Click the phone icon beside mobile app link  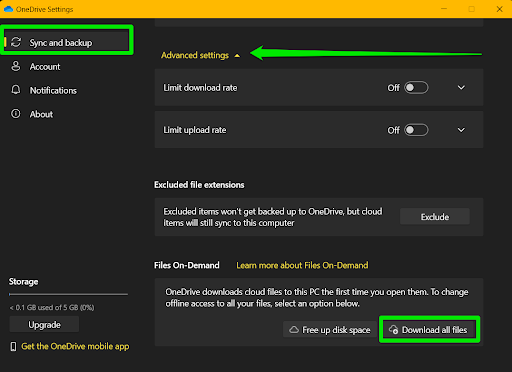[x=13, y=347]
